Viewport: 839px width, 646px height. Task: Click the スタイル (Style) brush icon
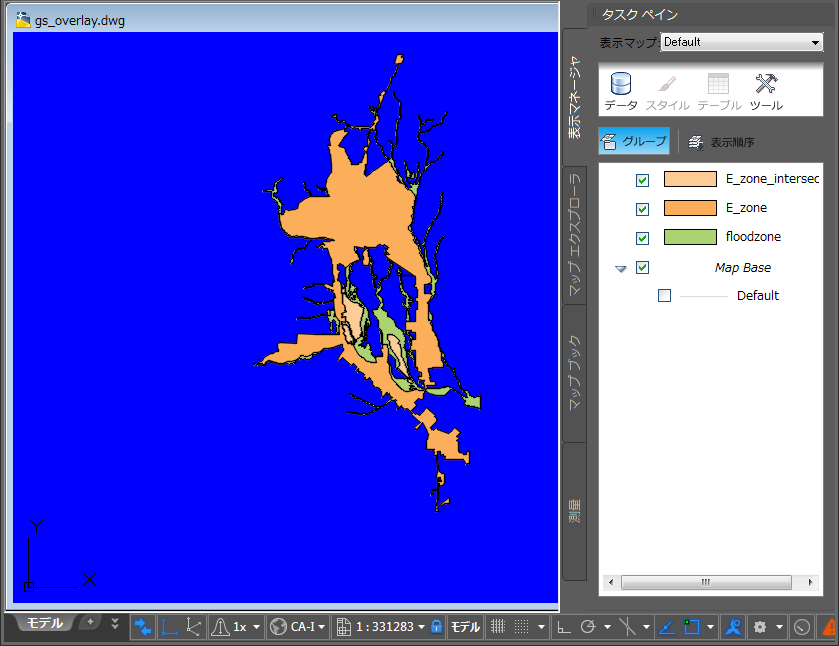(x=667, y=91)
